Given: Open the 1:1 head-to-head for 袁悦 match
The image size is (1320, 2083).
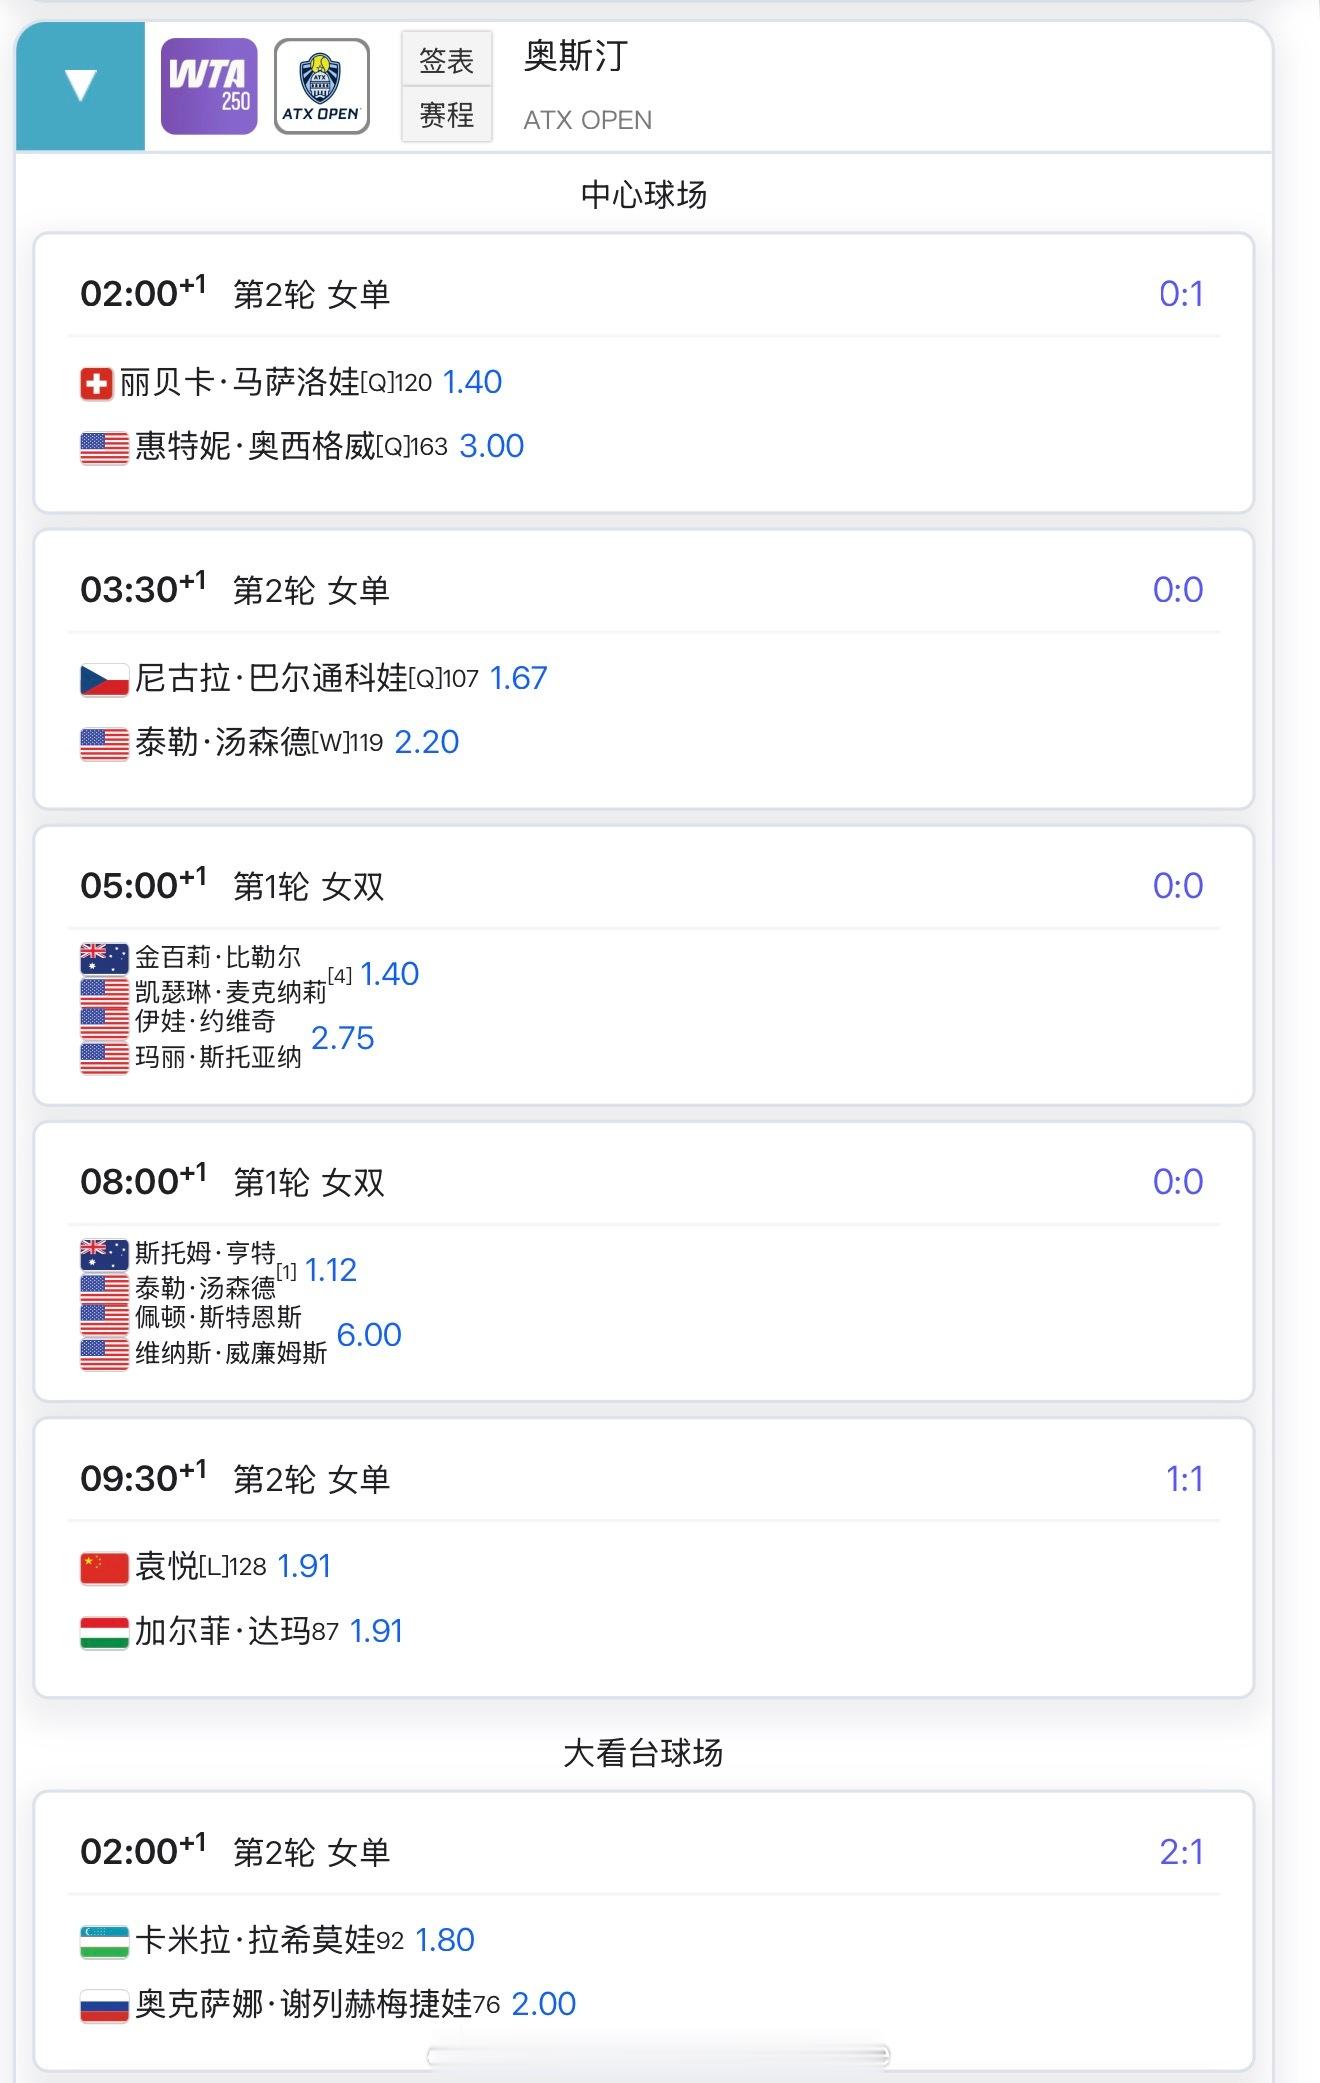Looking at the screenshot, I should click(x=1185, y=1478).
